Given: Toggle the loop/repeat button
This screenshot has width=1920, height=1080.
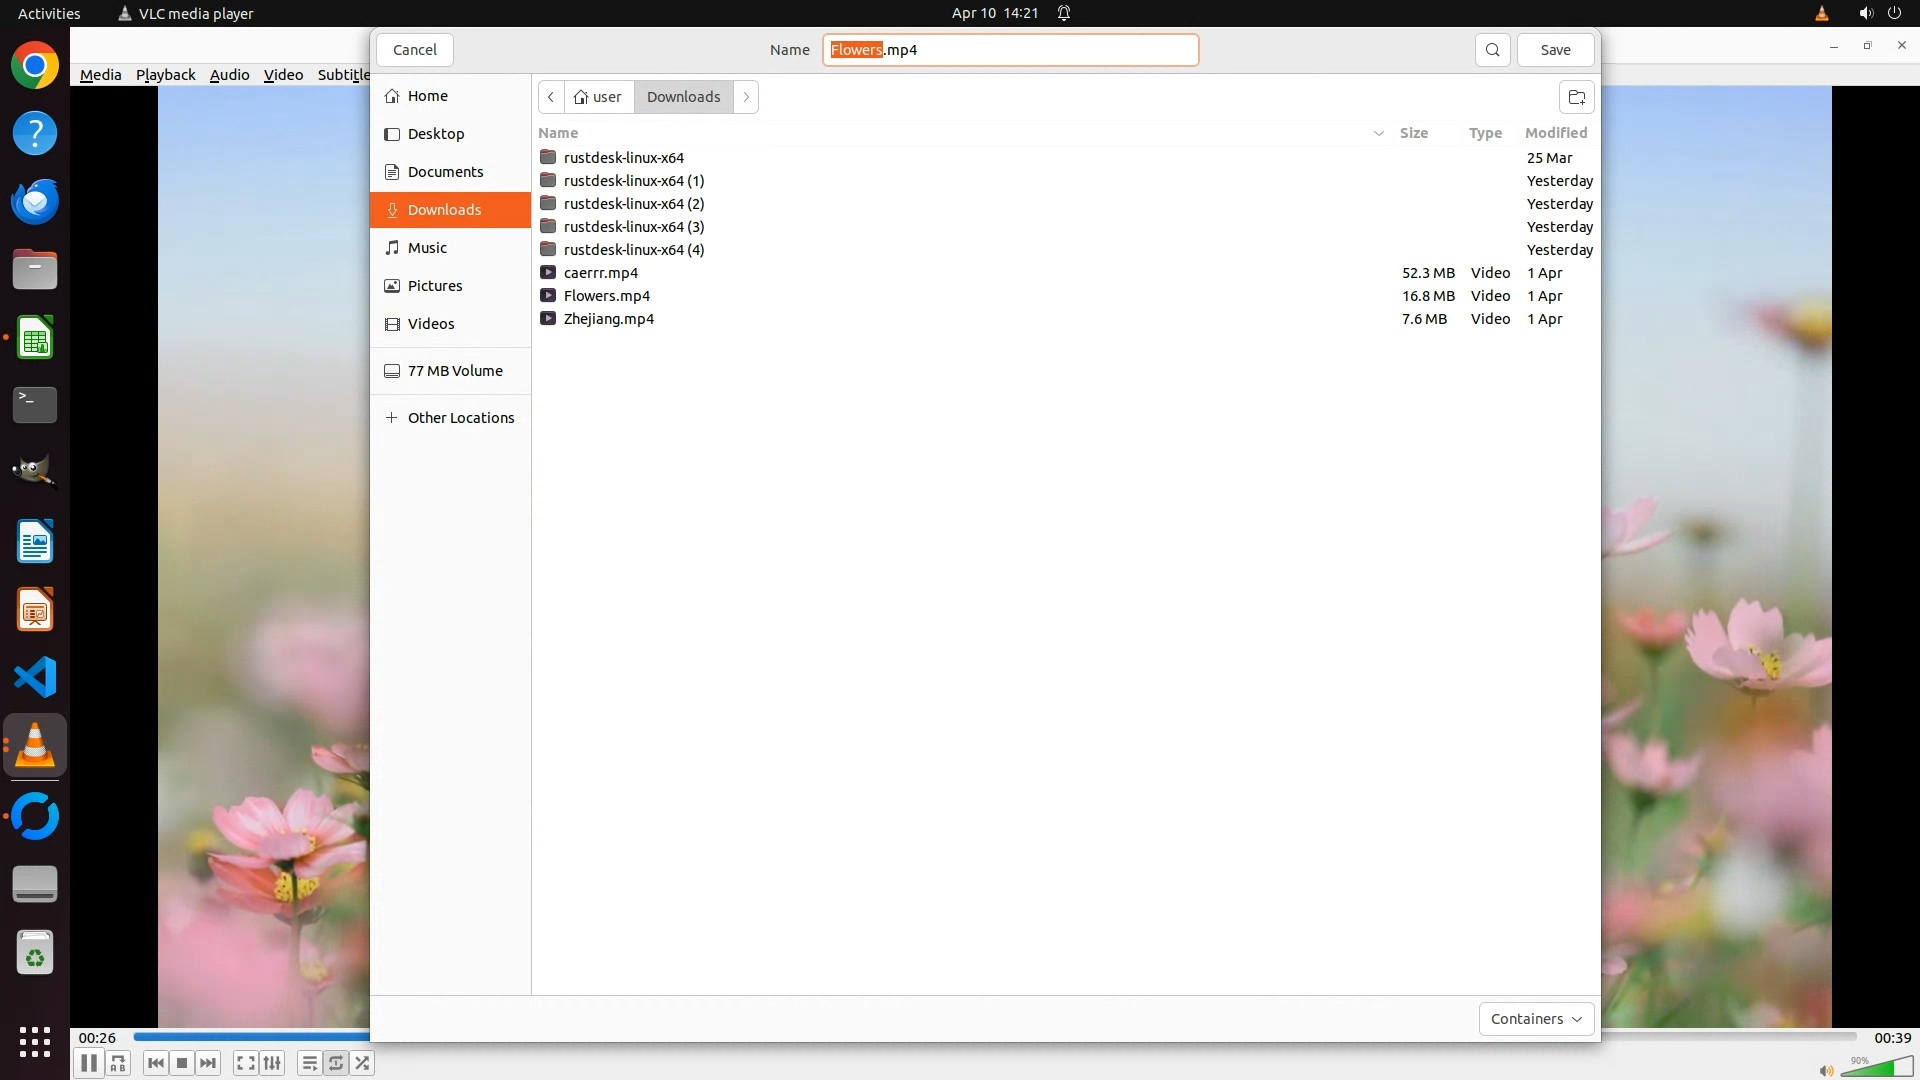Looking at the screenshot, I should [336, 1063].
